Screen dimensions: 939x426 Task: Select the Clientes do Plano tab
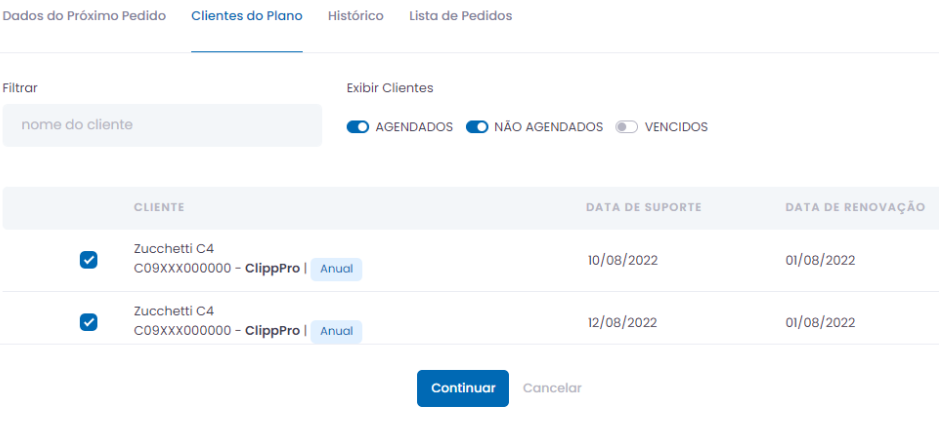246,16
